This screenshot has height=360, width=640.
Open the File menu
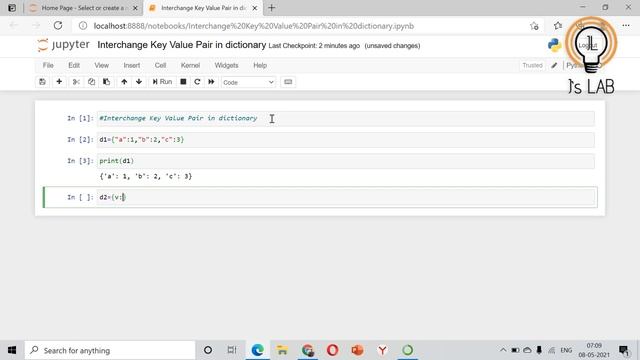(48, 65)
